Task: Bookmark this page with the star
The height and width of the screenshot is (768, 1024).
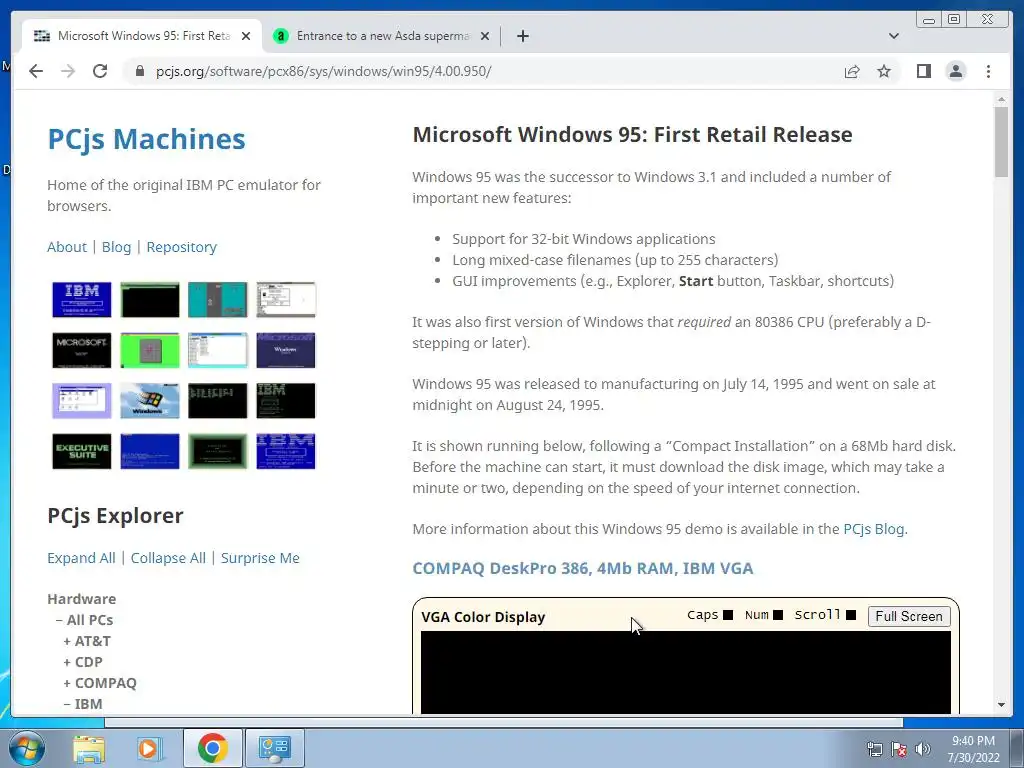Action: [884, 71]
